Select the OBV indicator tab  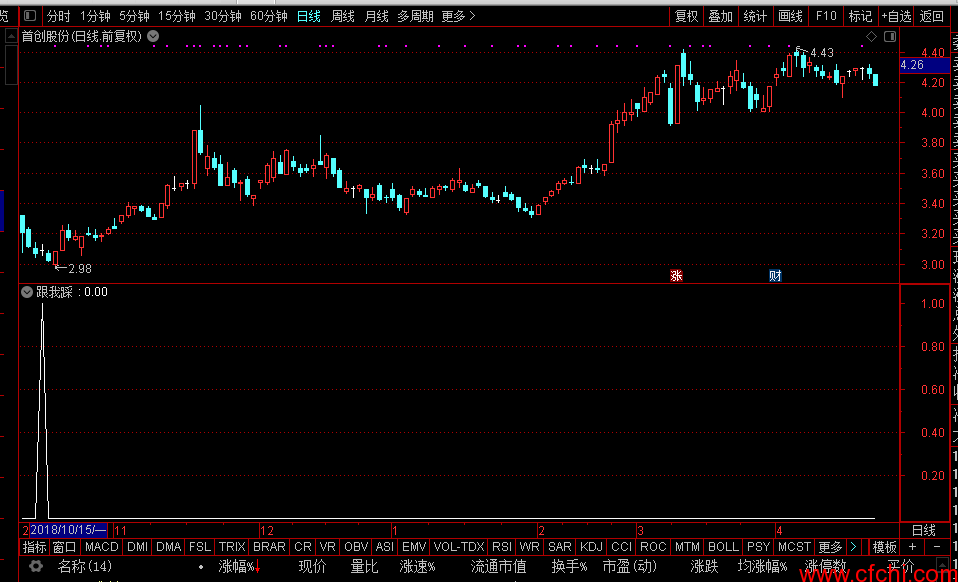pos(356,547)
